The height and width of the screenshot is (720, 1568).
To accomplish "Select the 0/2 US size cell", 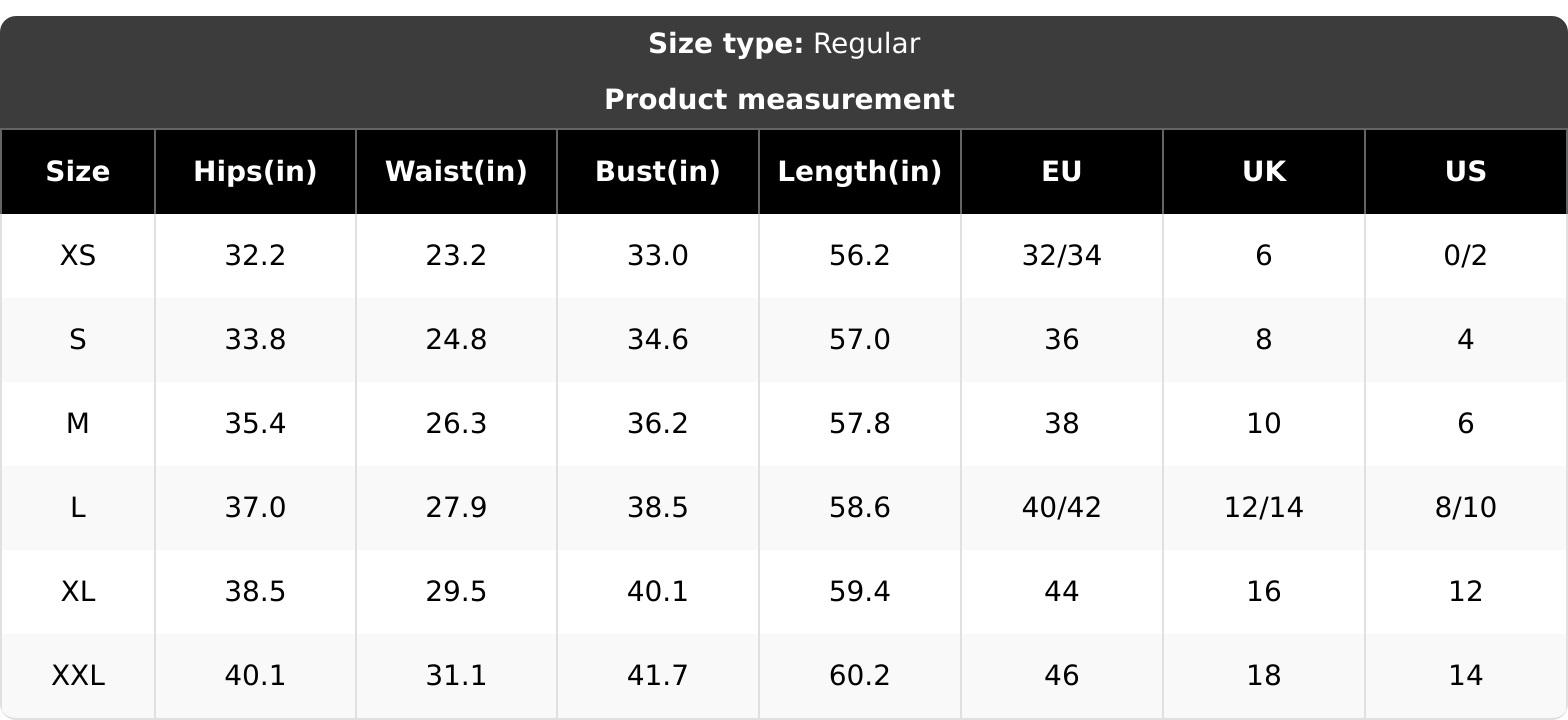I will (1466, 256).
